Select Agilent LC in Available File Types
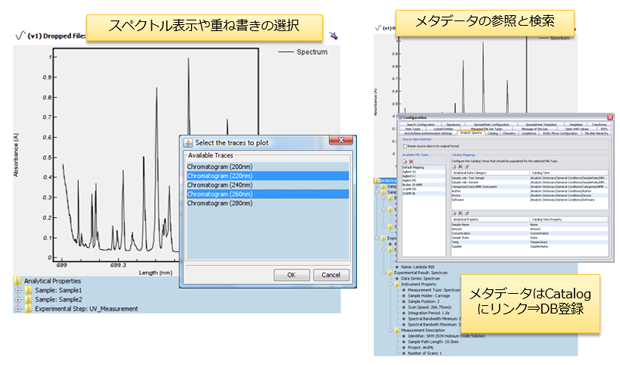 pos(423,176)
